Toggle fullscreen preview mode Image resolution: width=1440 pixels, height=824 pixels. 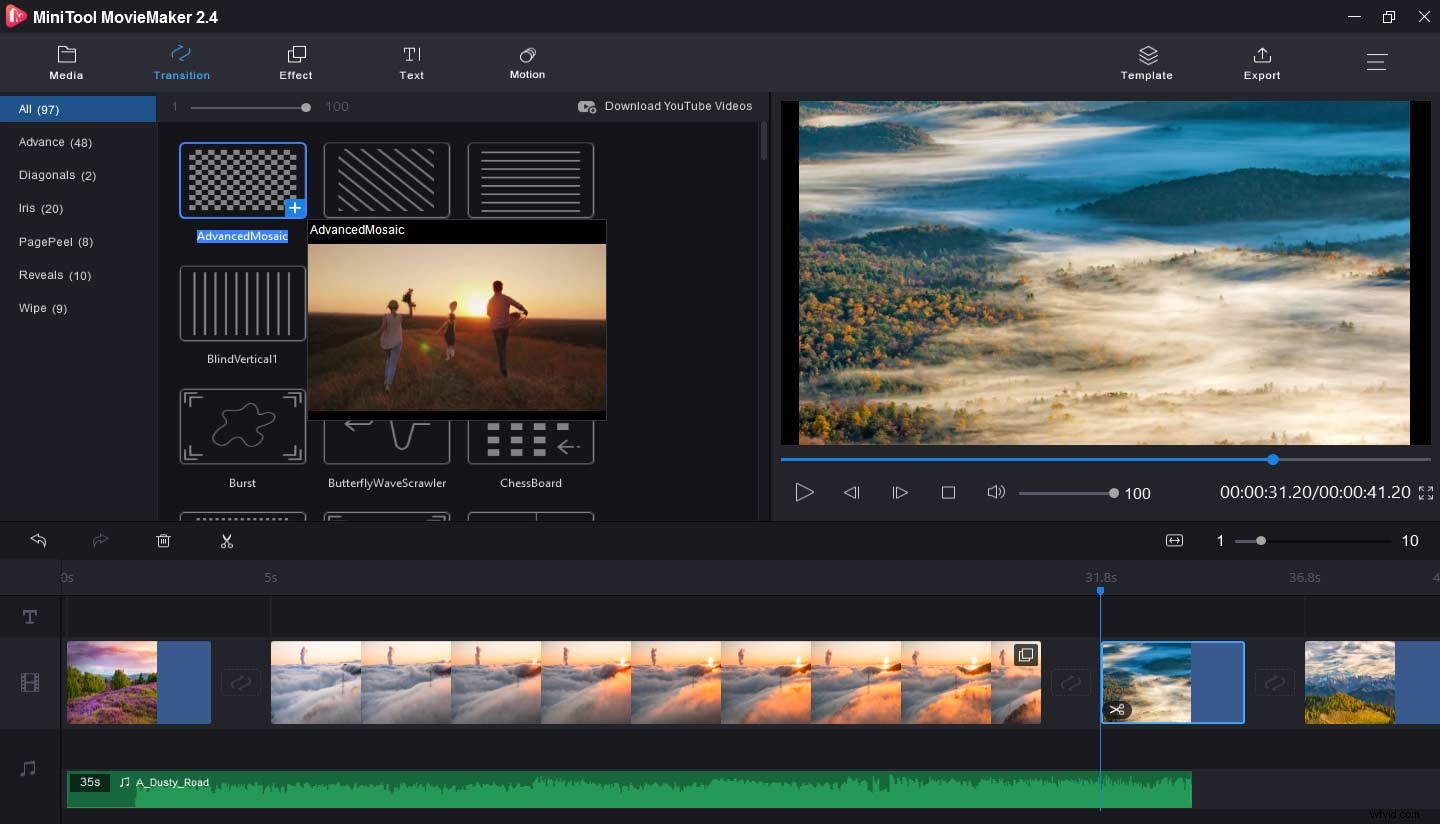coord(1427,492)
